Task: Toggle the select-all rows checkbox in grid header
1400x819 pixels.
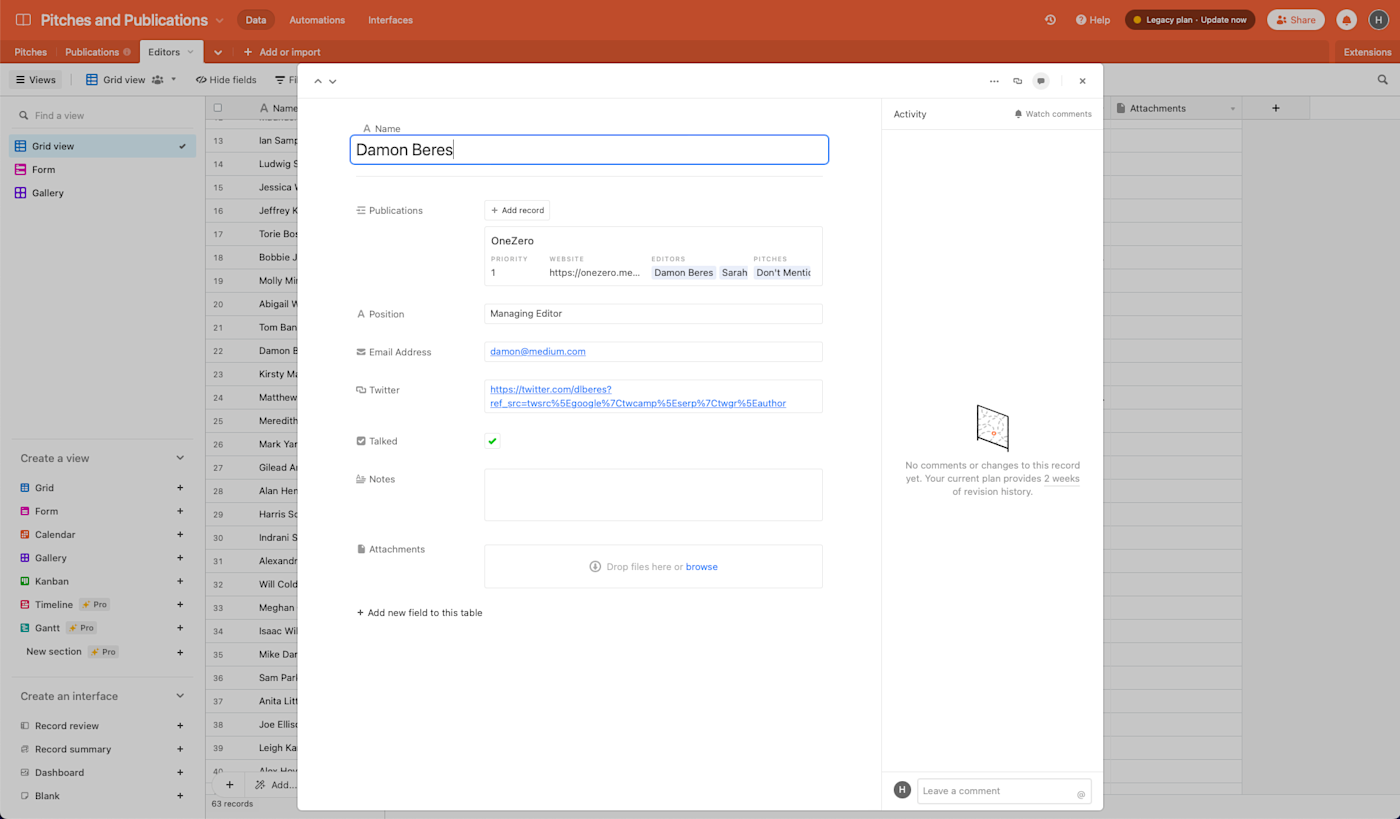Action: pyautogui.click(x=218, y=108)
